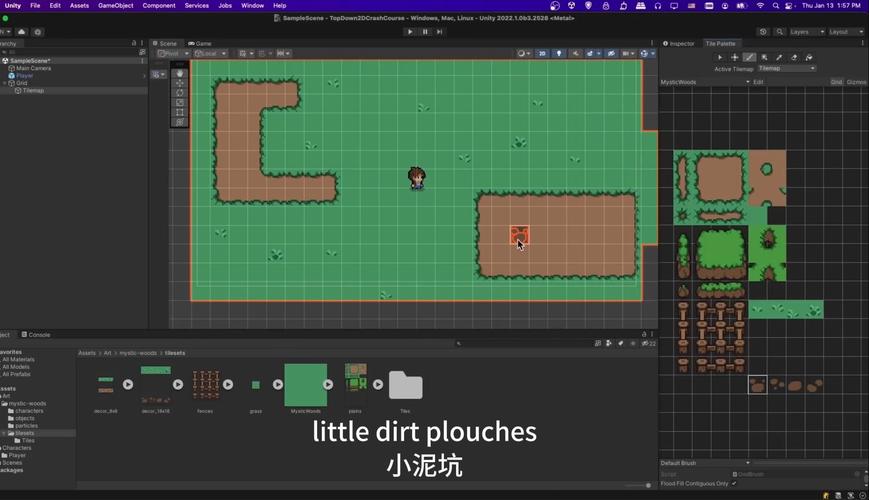Viewport: 869px width, 500px height.
Task: Click Art in the breadcrumb path
Action: 108,353
